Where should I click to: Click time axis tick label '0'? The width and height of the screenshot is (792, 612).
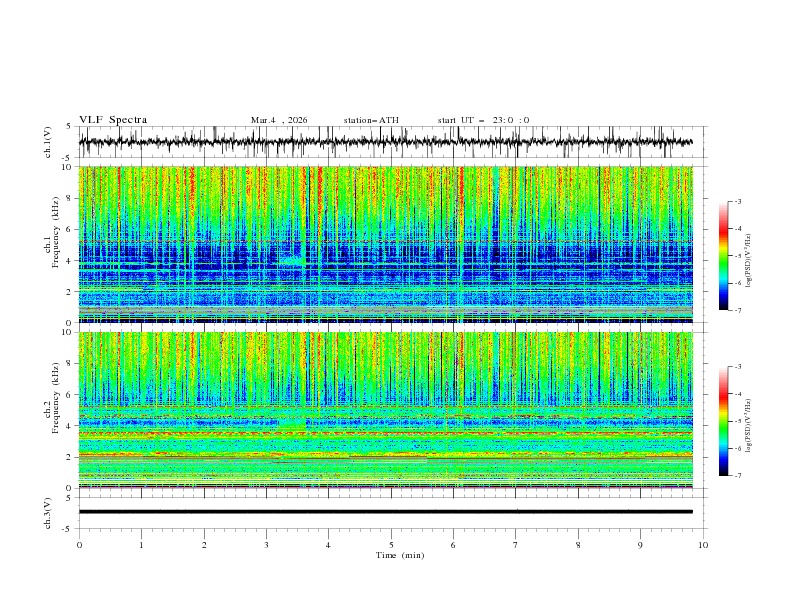(79, 545)
